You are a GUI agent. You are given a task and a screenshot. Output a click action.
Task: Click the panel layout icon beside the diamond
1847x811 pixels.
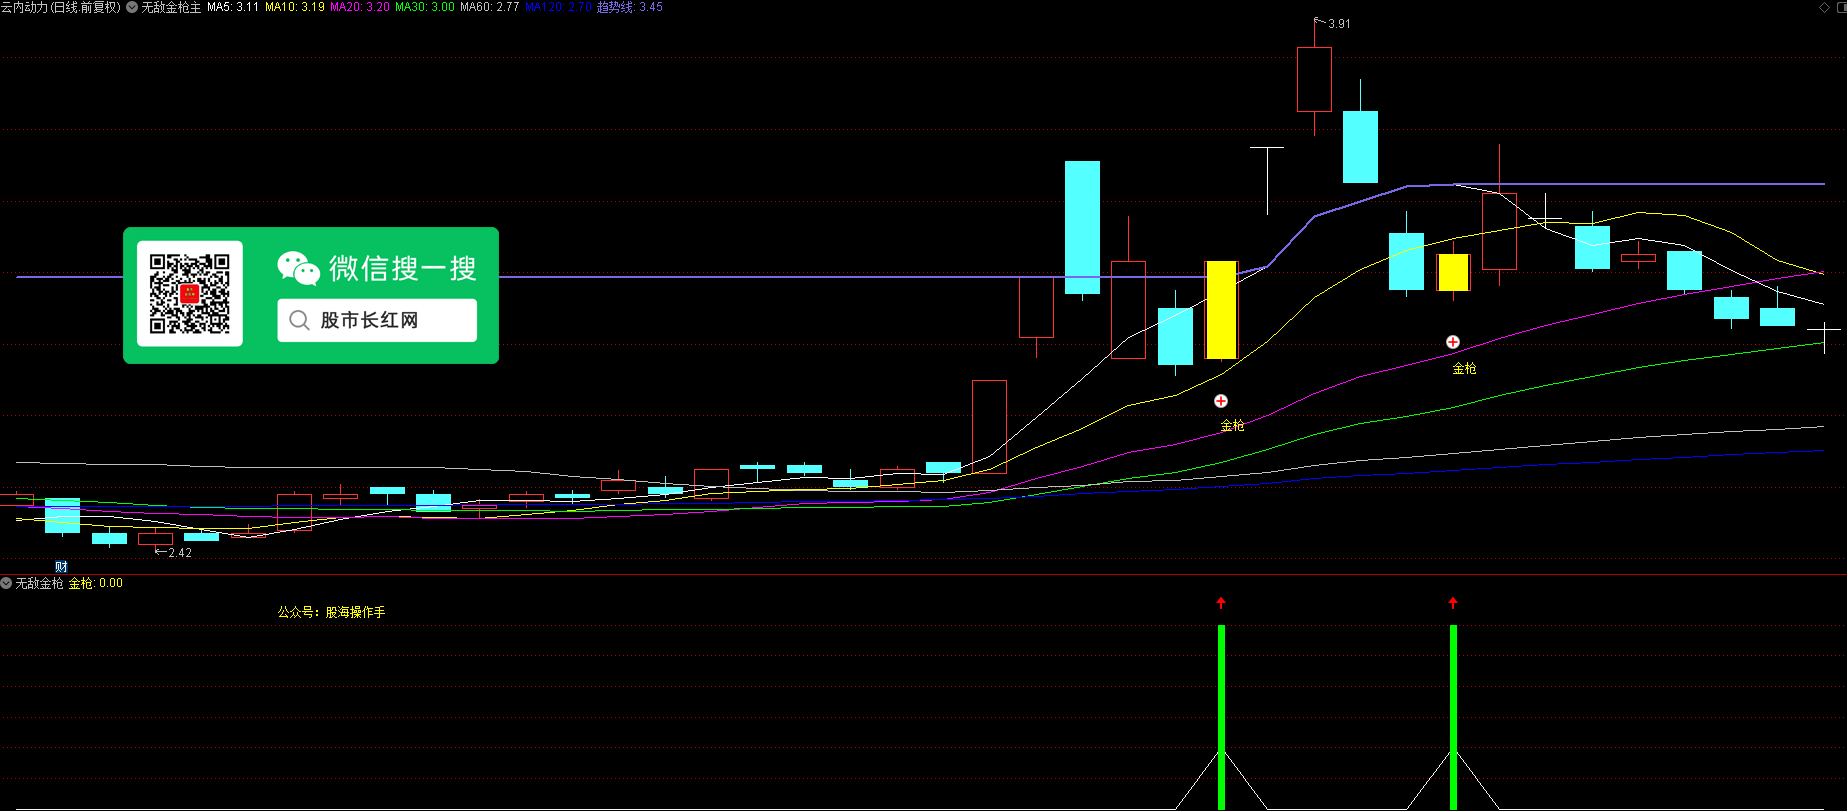[x=1841, y=7]
